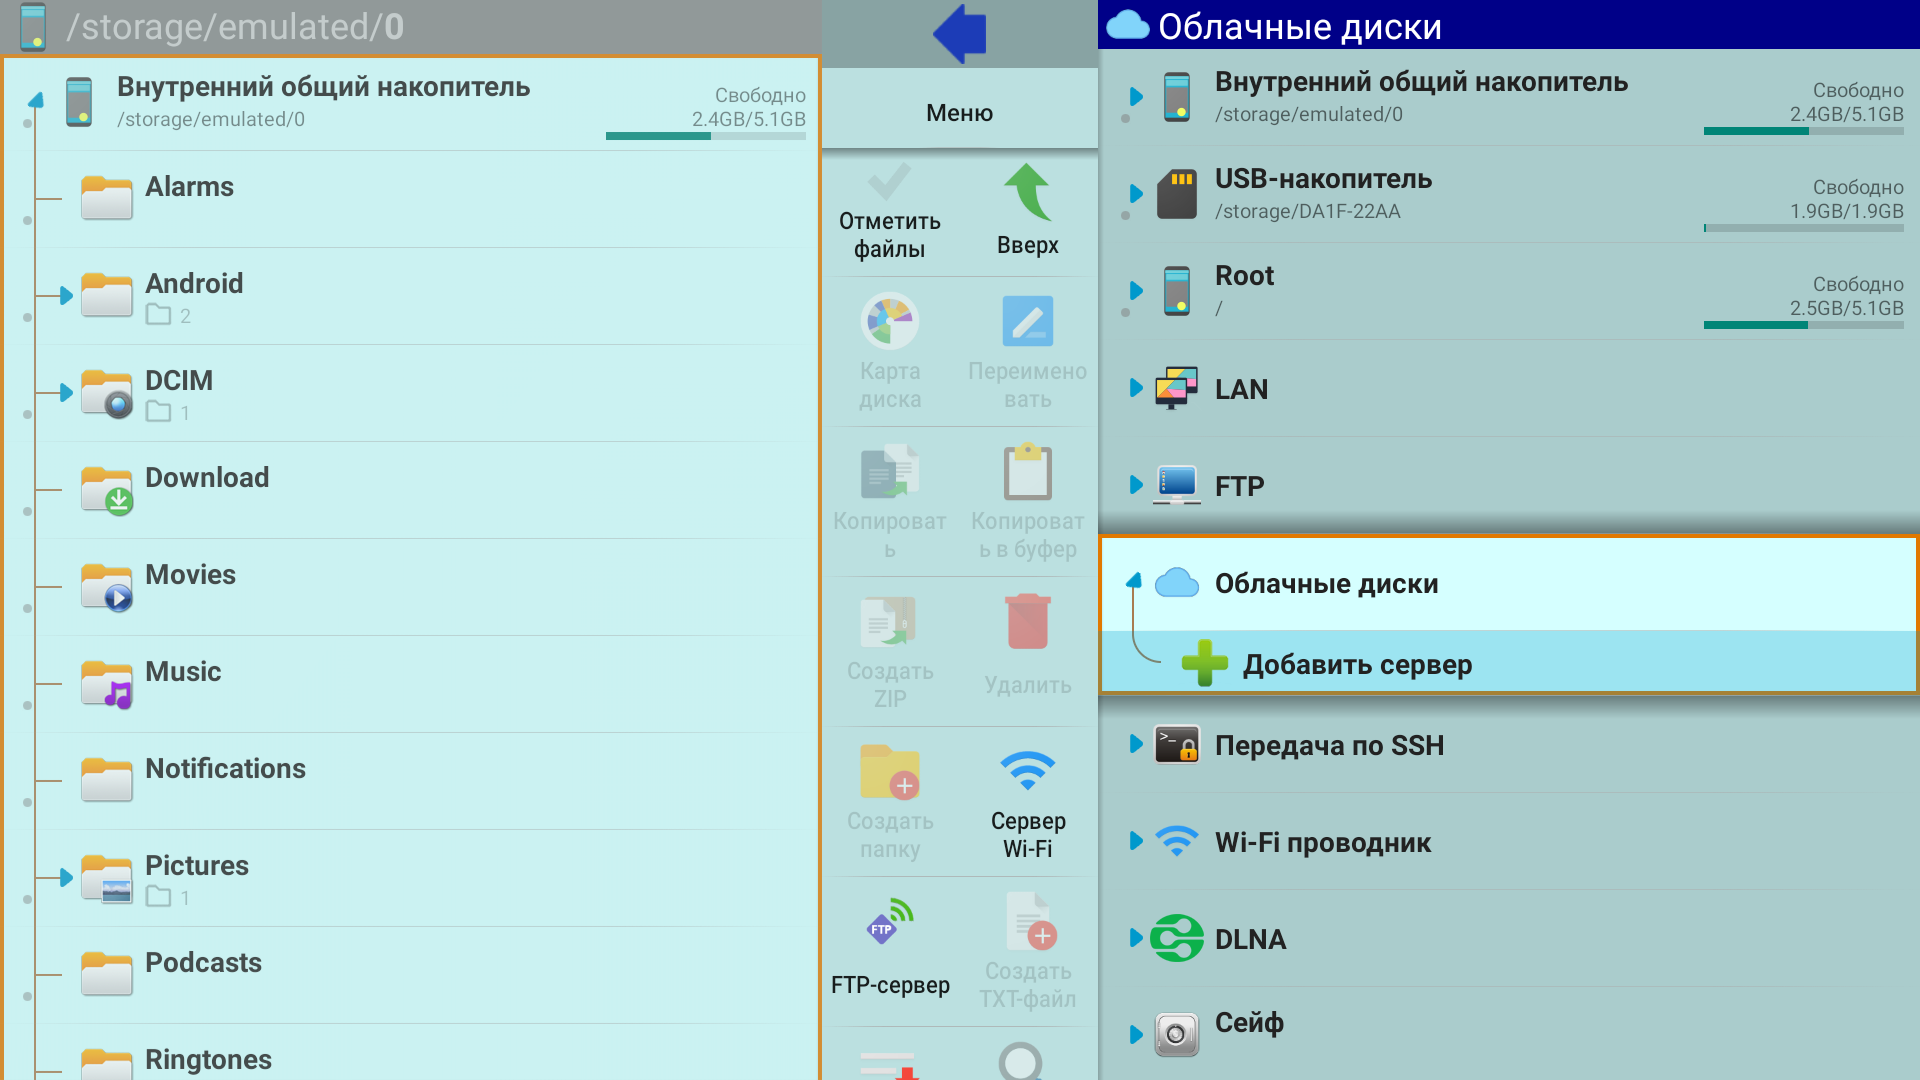
Task: Click the Сейф vault icon
Action: click(x=1177, y=1035)
